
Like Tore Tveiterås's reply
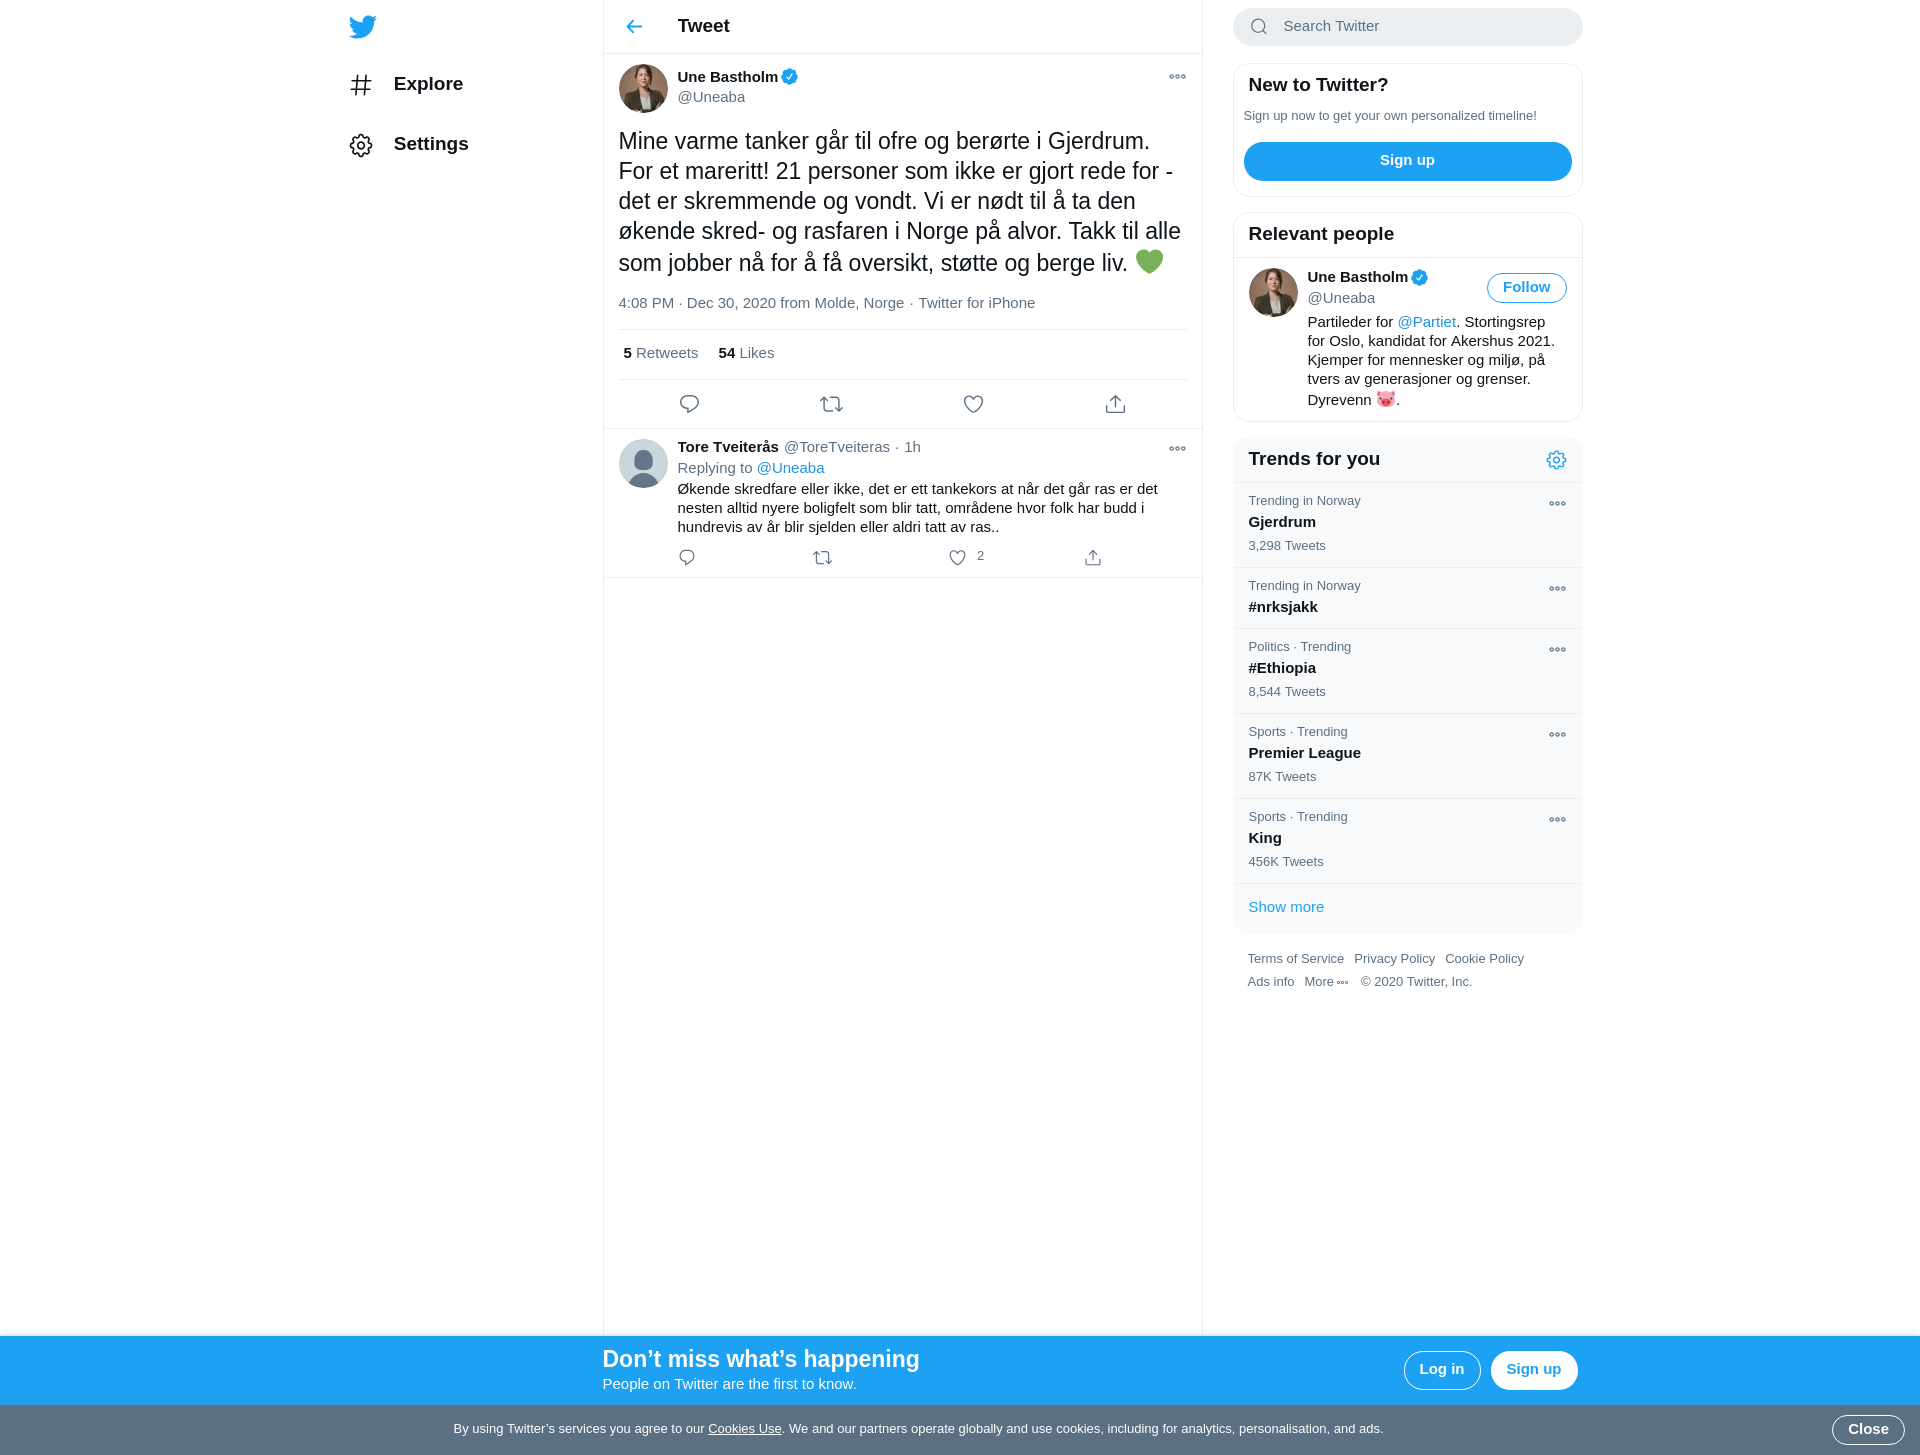(x=957, y=557)
